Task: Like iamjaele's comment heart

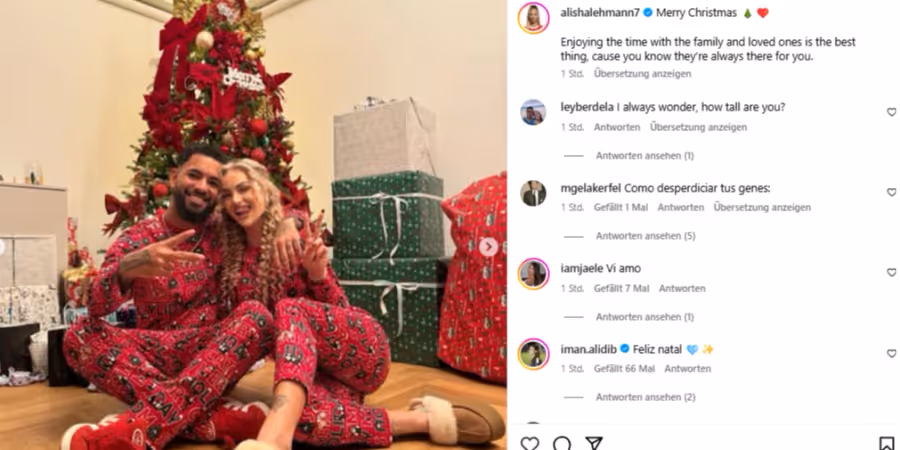Action: pos(891,273)
